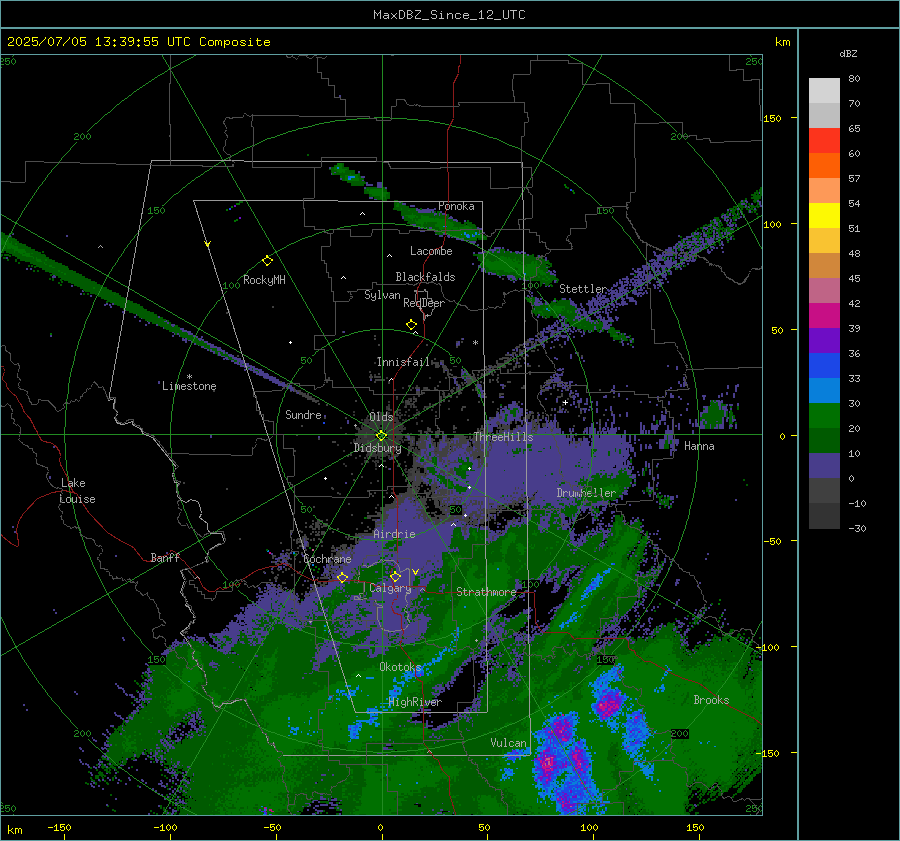Click the white asterisk marker above Limestone
The height and width of the screenshot is (841, 900).
click(x=189, y=377)
